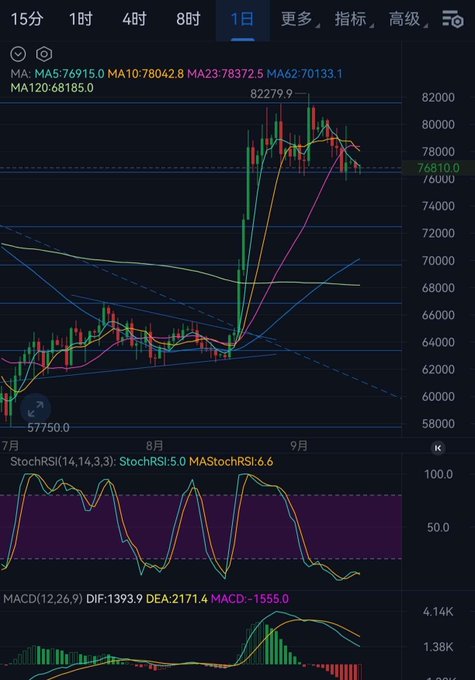
Task: Click the MA23:78372.5 legend value
Action: coord(225,74)
